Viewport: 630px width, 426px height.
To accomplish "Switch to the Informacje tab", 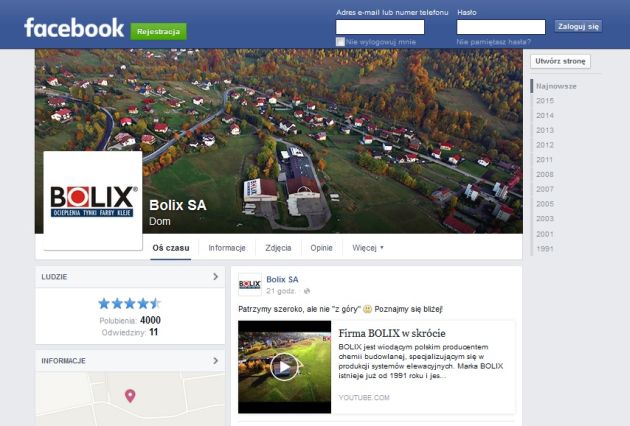I will point(227,248).
